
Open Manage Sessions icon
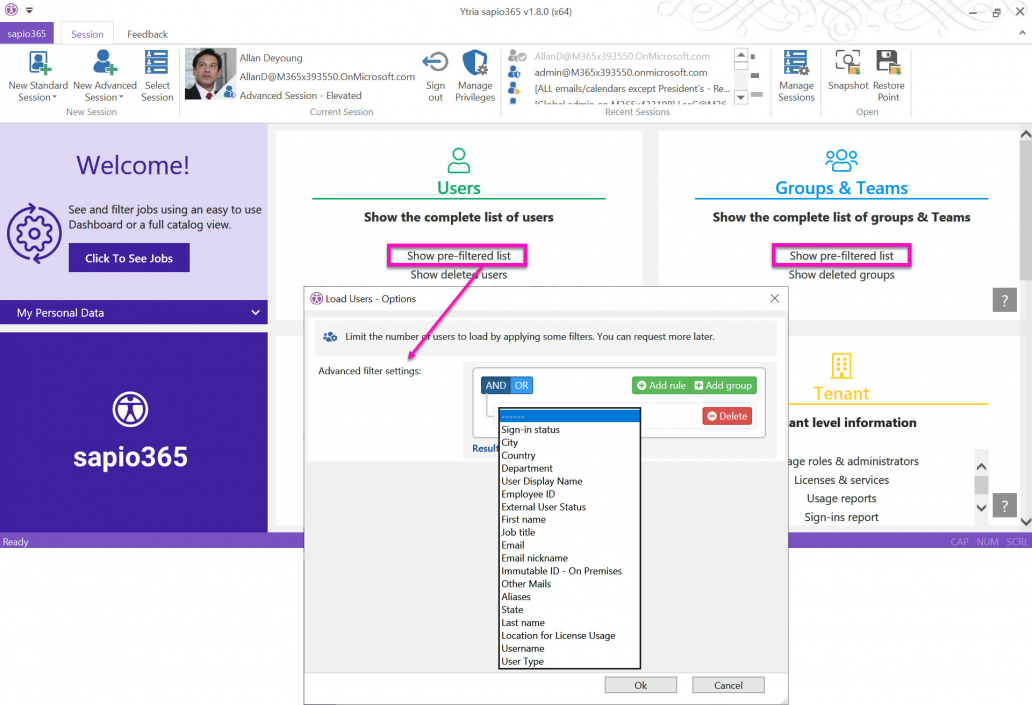point(796,63)
